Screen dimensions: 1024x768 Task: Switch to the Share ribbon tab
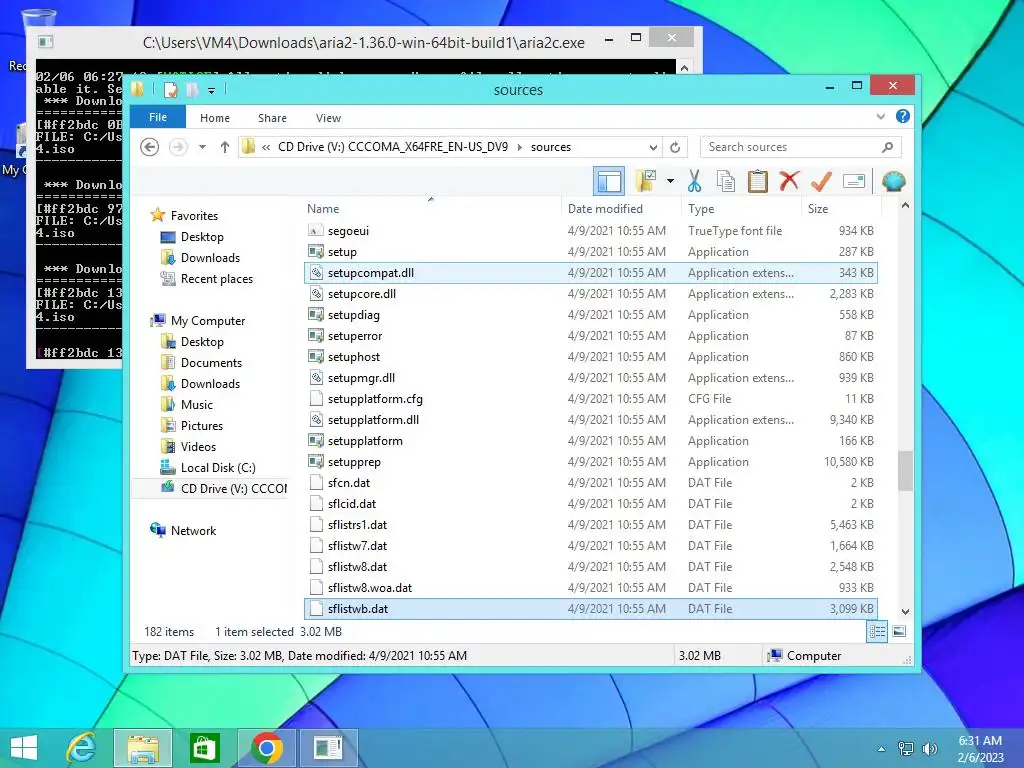coord(272,118)
